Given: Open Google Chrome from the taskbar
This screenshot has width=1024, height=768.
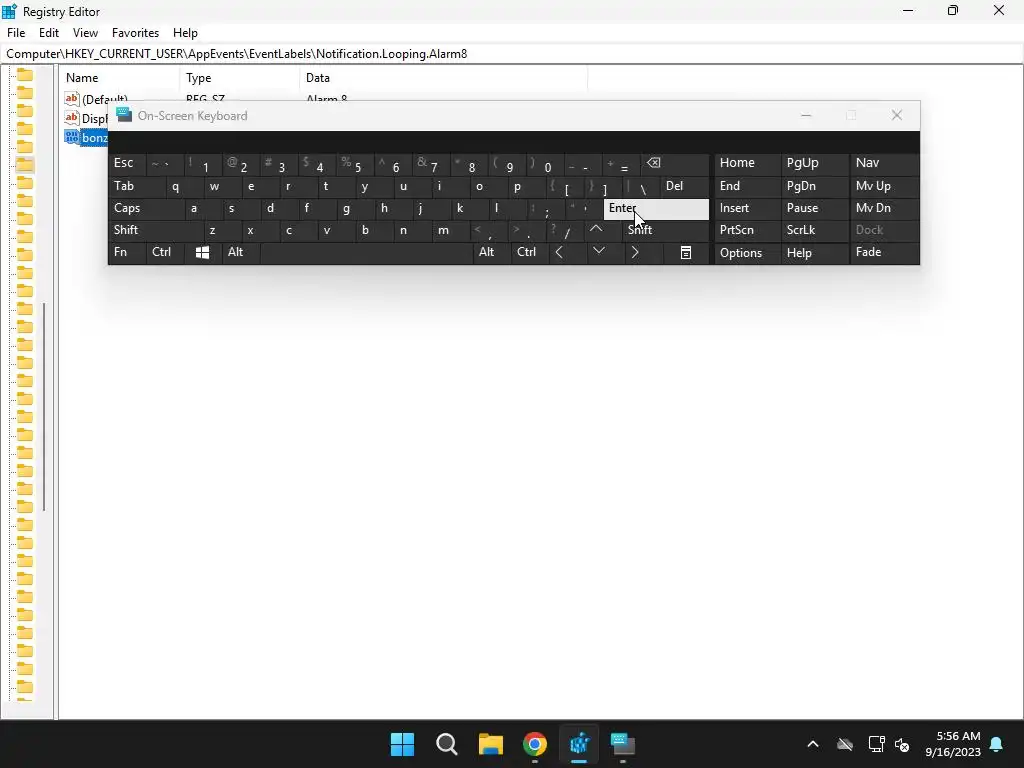Looking at the screenshot, I should pos(535,744).
